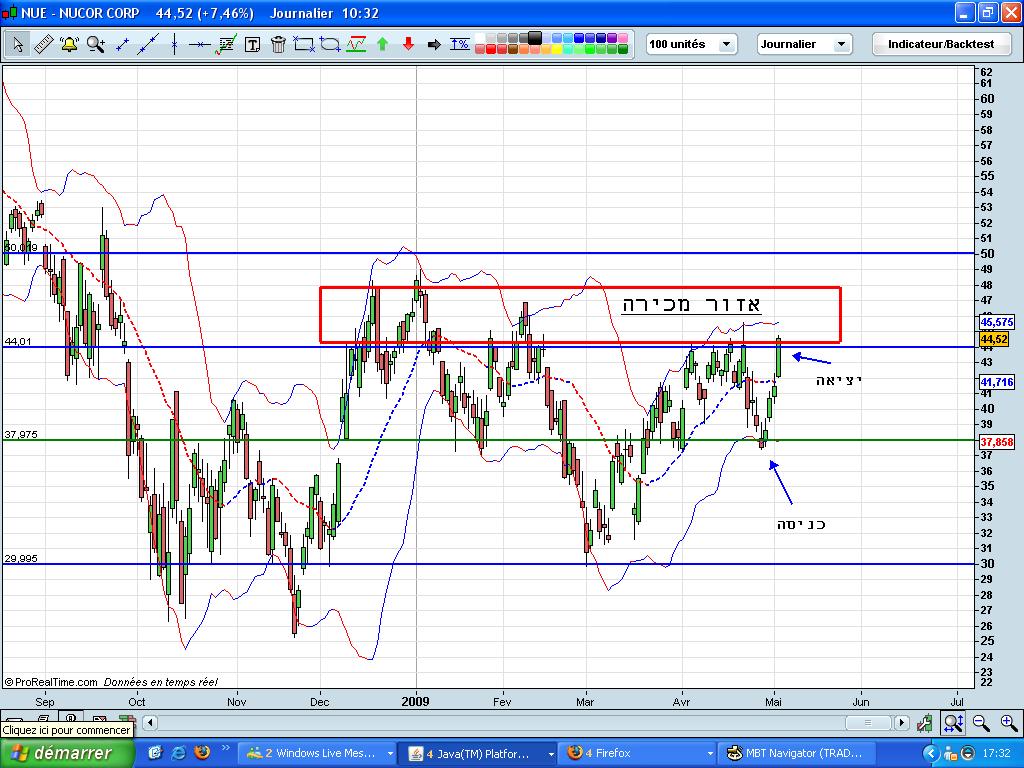Image resolution: width=1024 pixels, height=768 pixels.
Task: Launch Firefox from the quick launch bar
Action: 202,752
